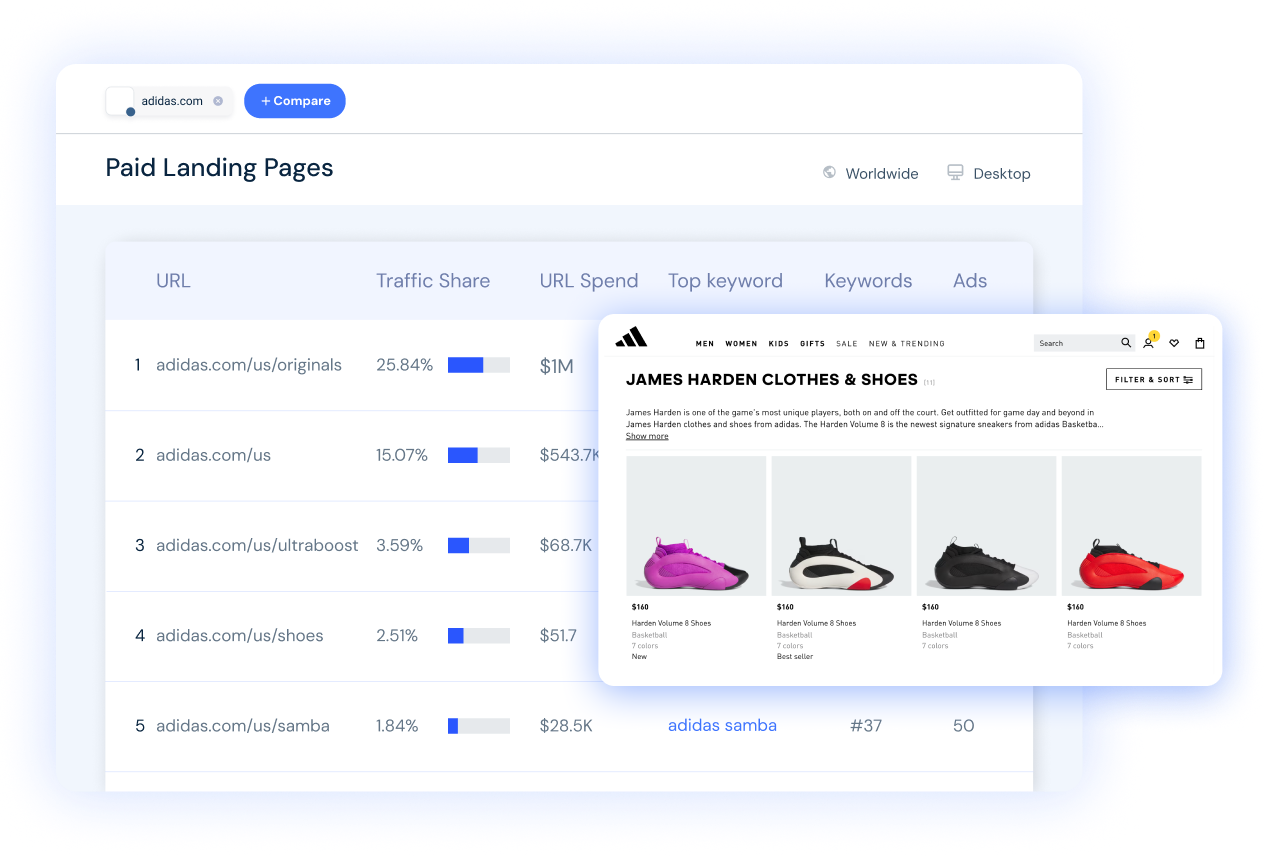The height and width of the screenshot is (856, 1280).
Task: Click the $68.7K spend value
Action: pyautogui.click(x=566, y=545)
